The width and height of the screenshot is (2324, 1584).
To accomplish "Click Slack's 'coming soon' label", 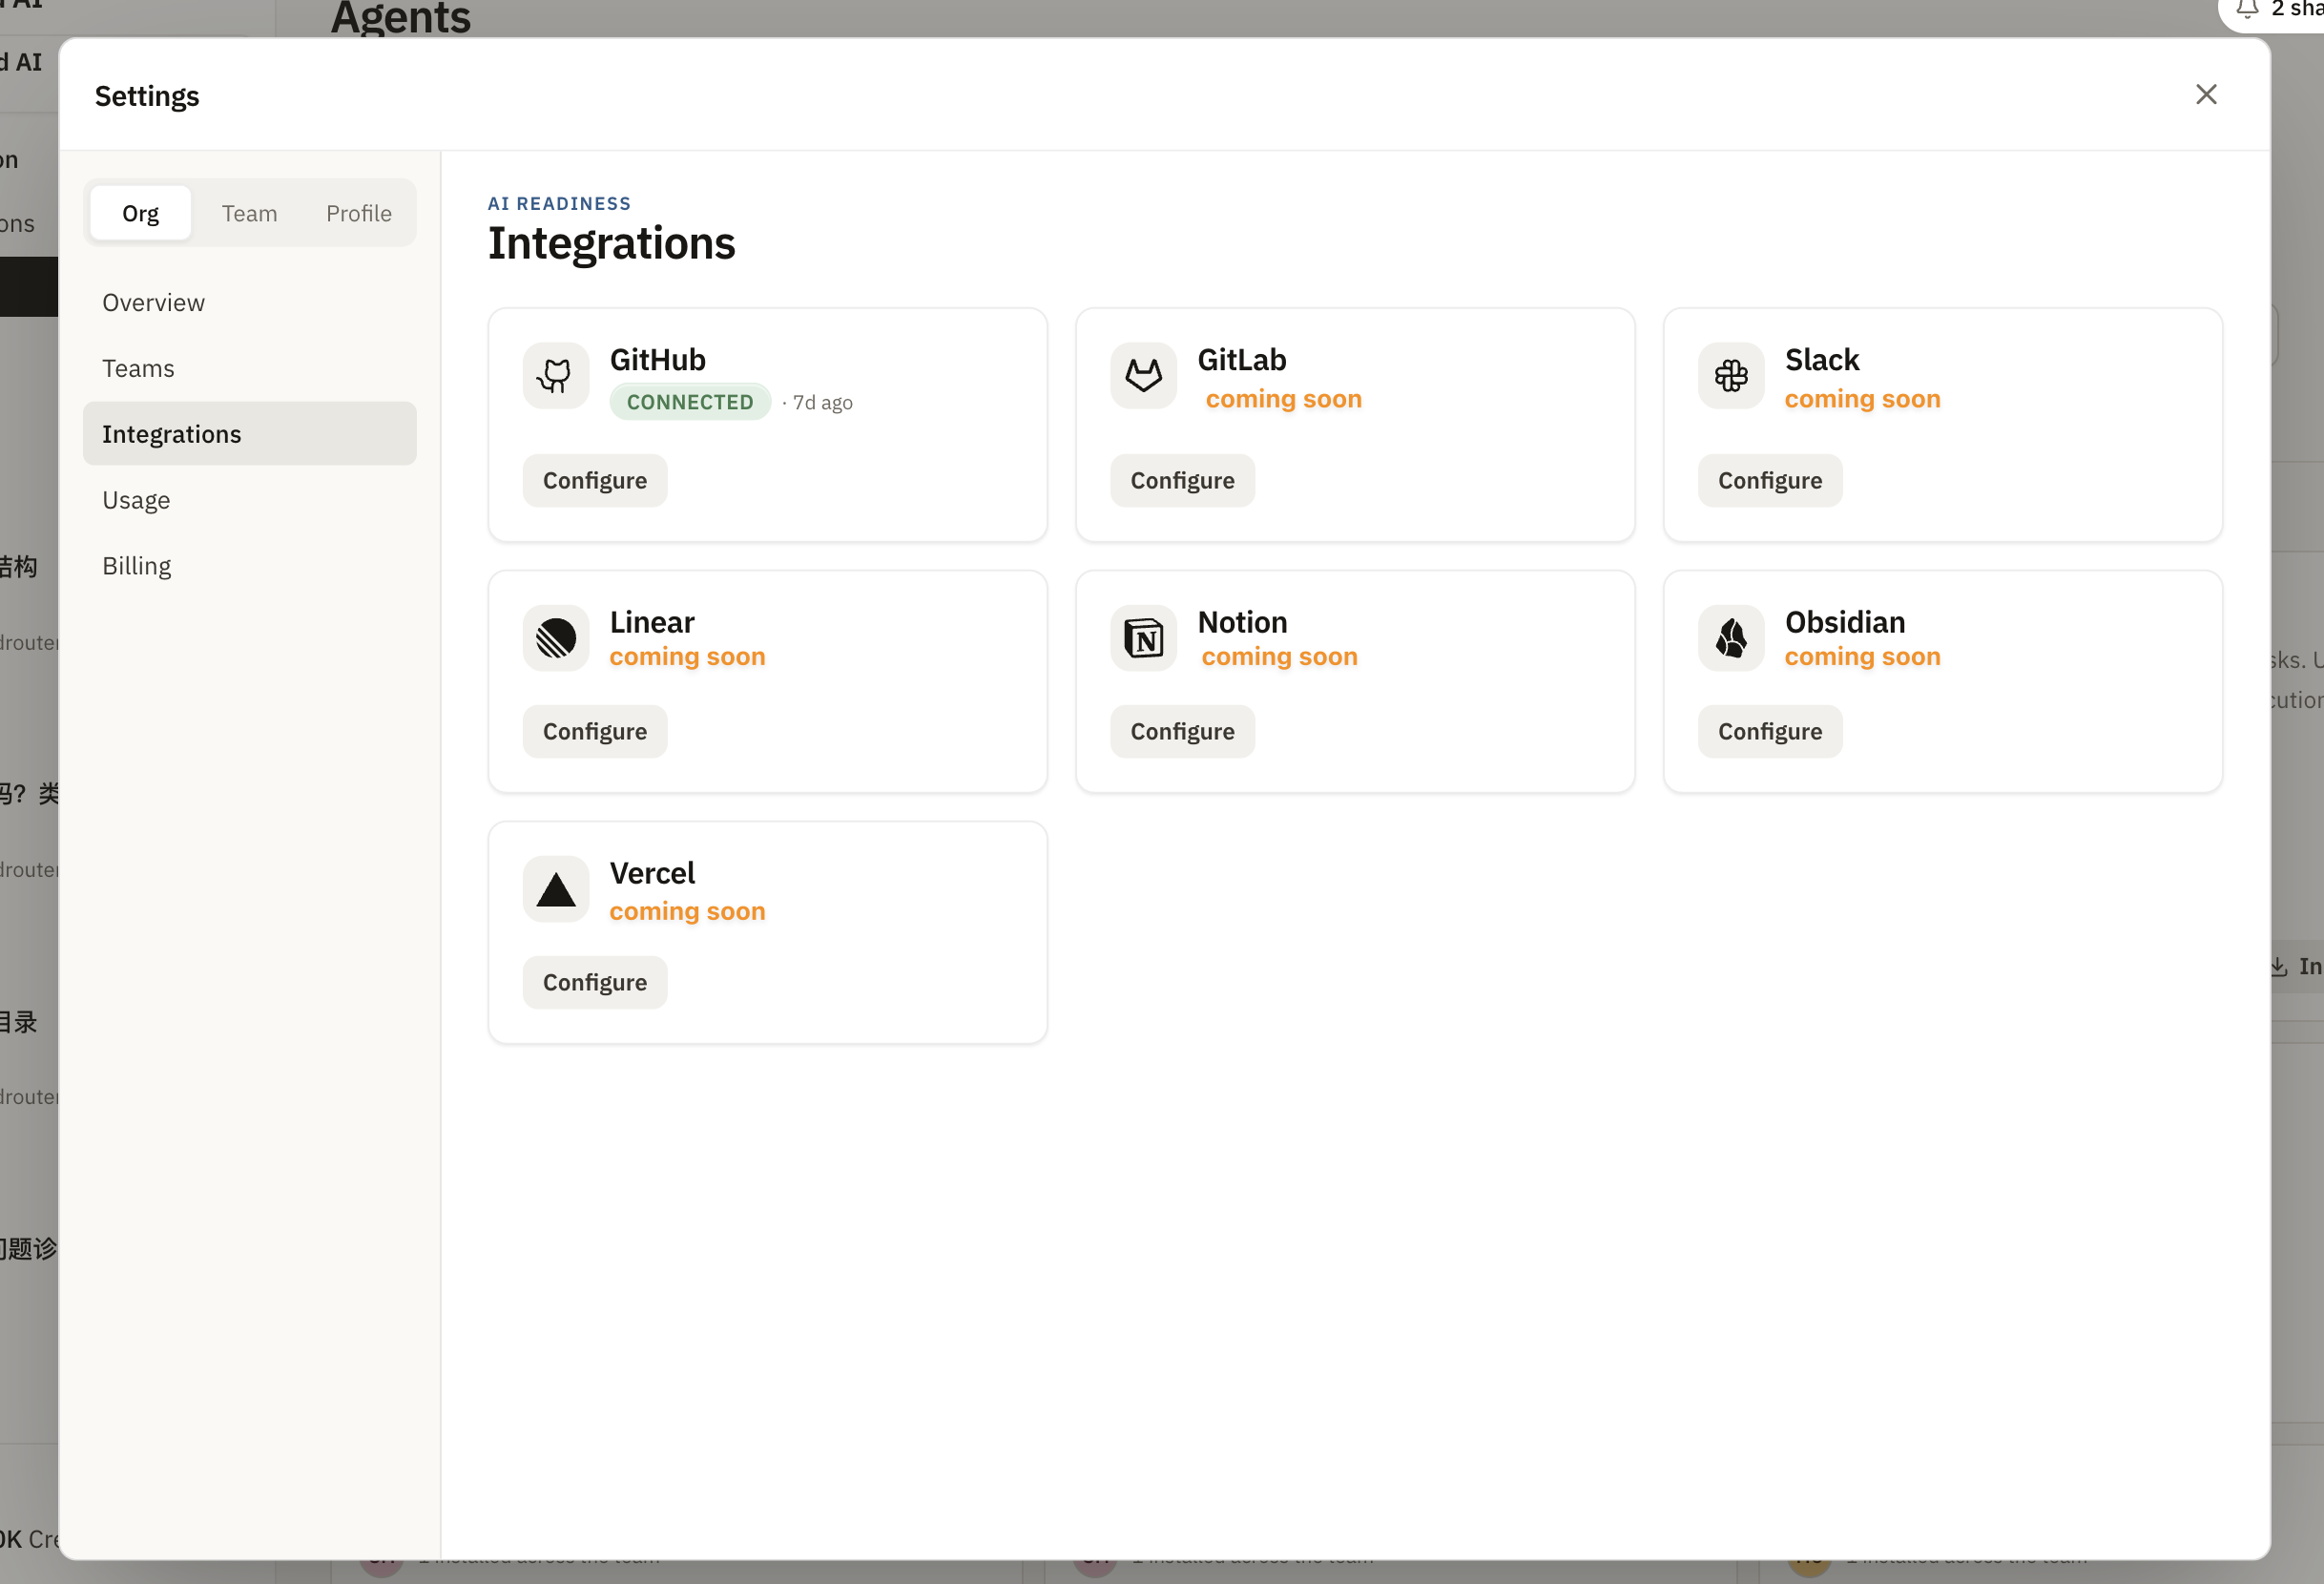I will 1862,399.
